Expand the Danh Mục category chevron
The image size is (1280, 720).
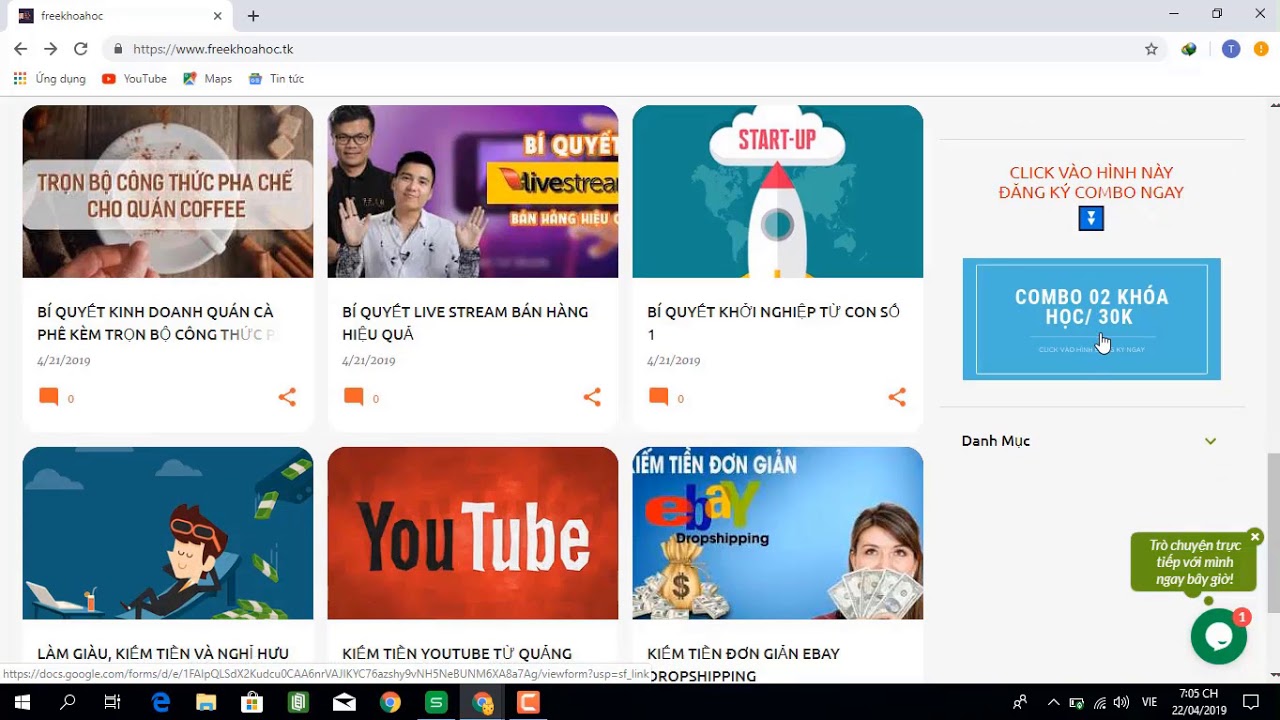[1210, 441]
